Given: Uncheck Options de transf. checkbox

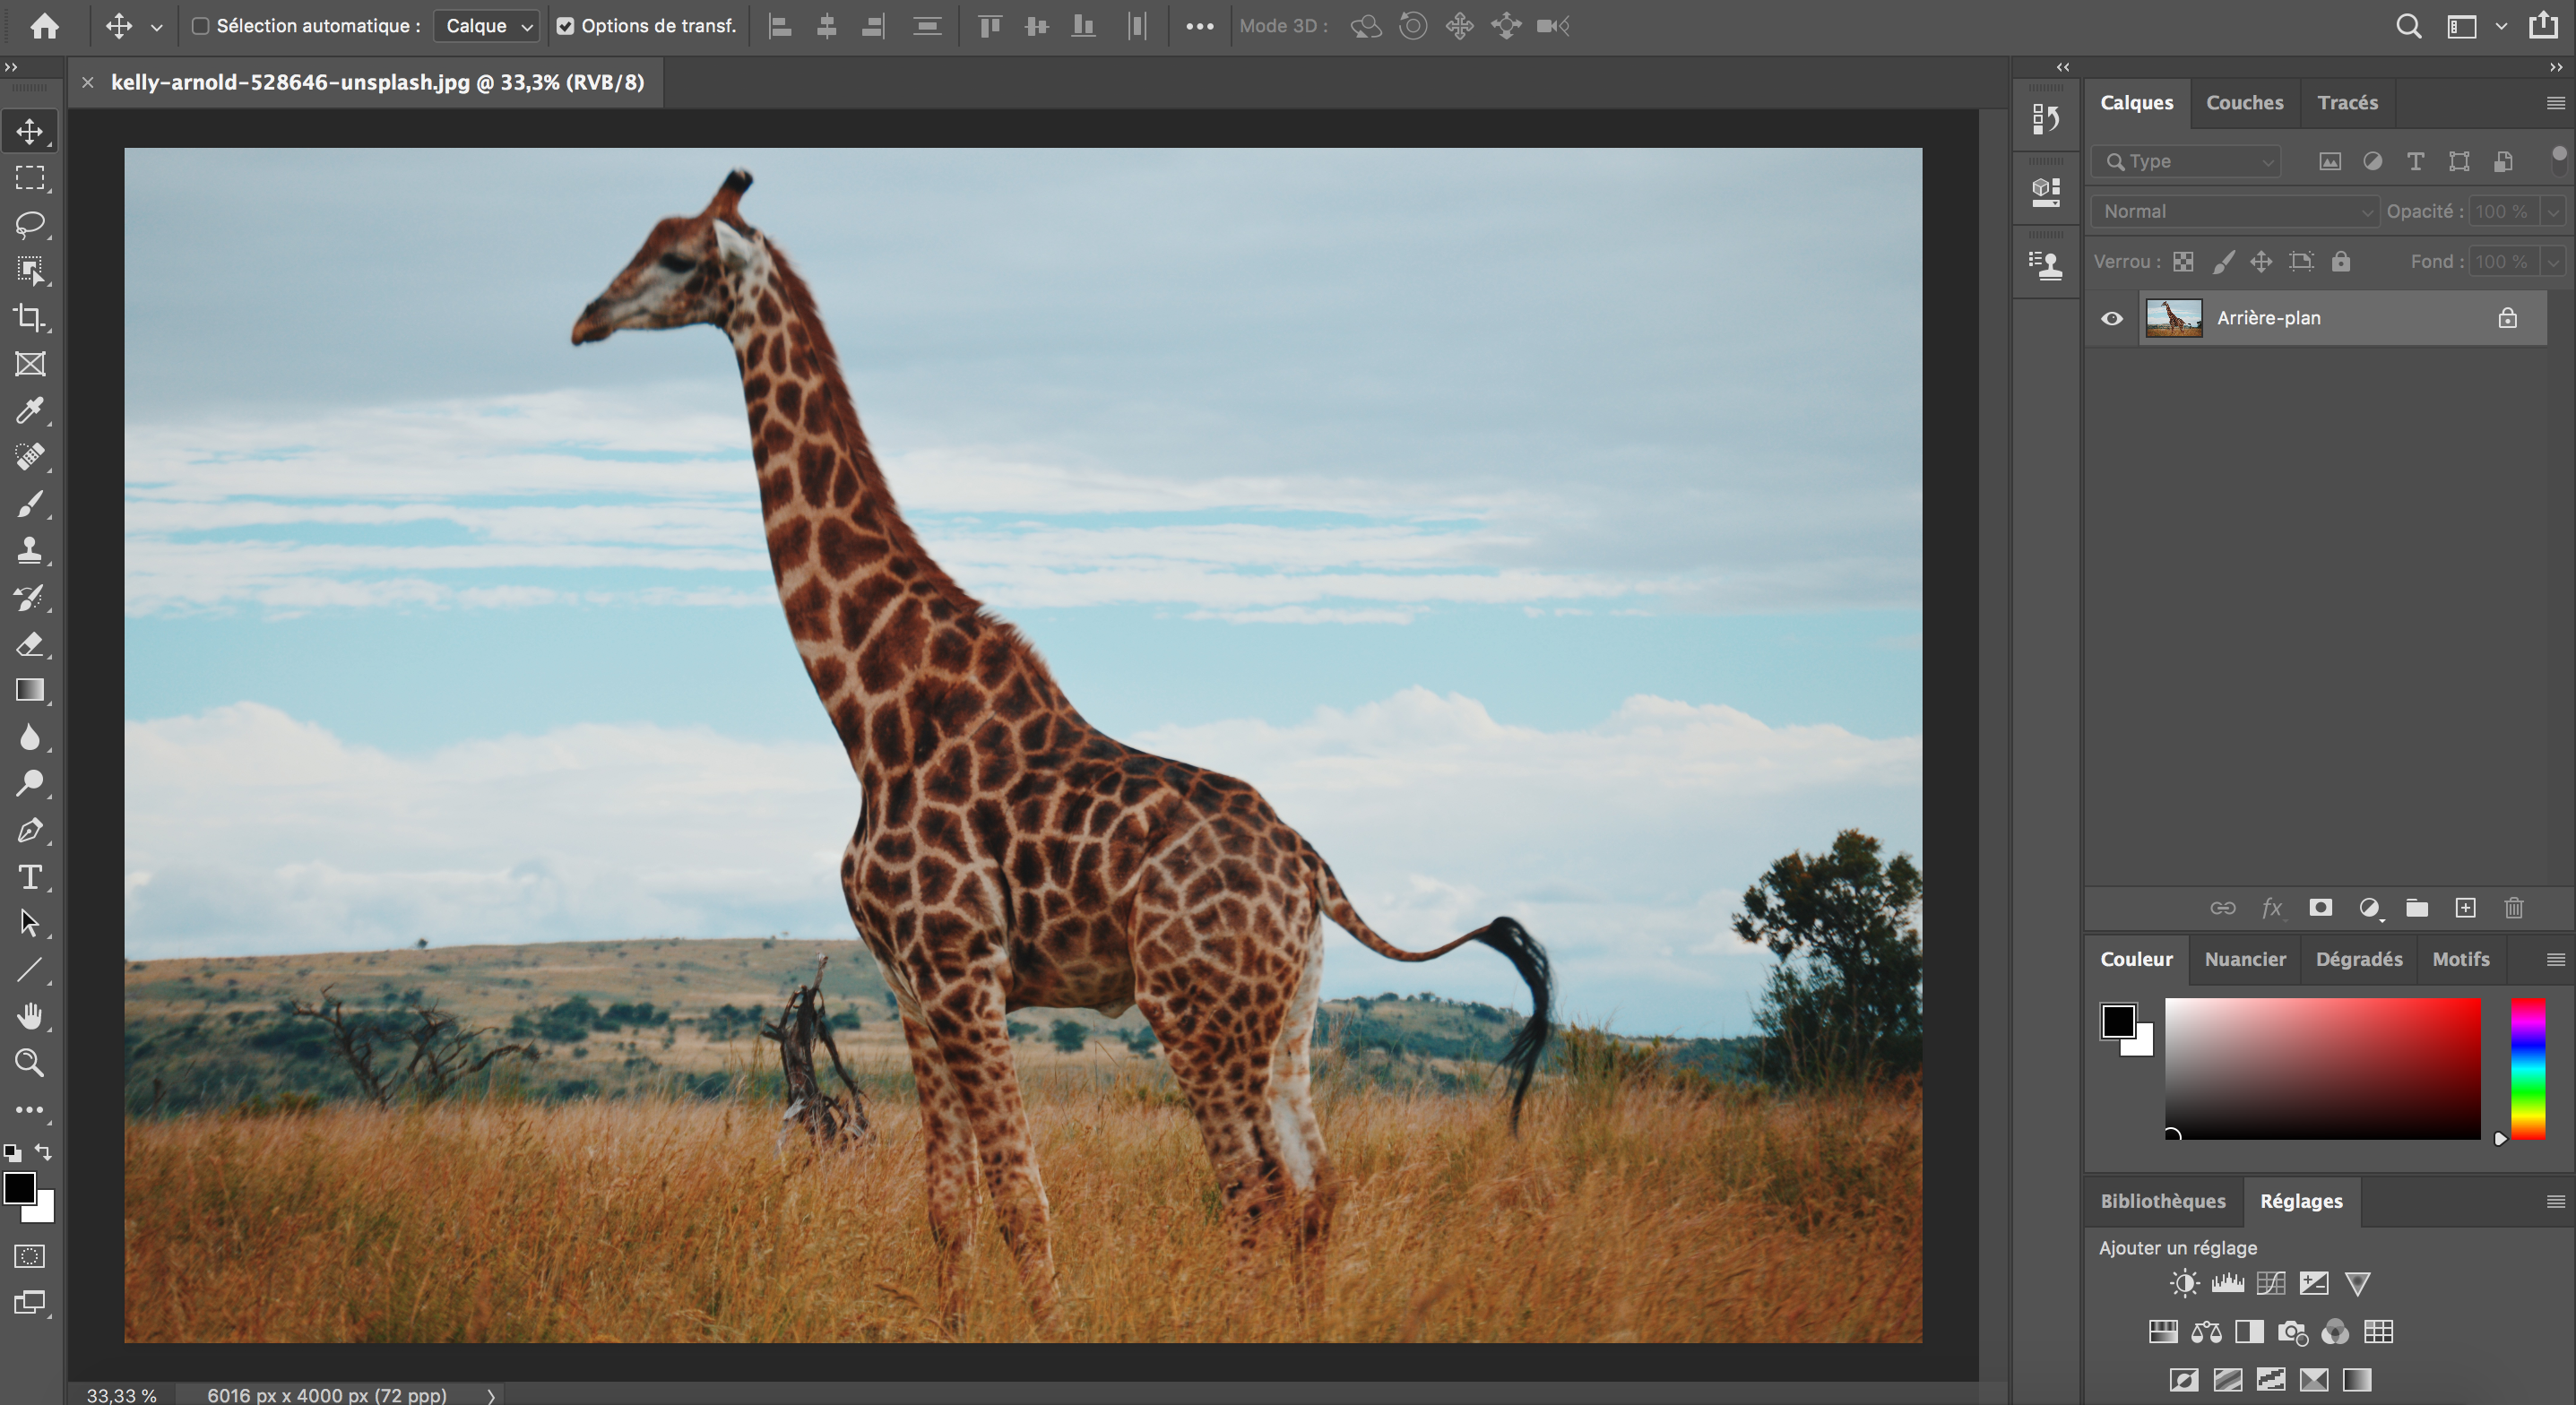Looking at the screenshot, I should click(565, 26).
